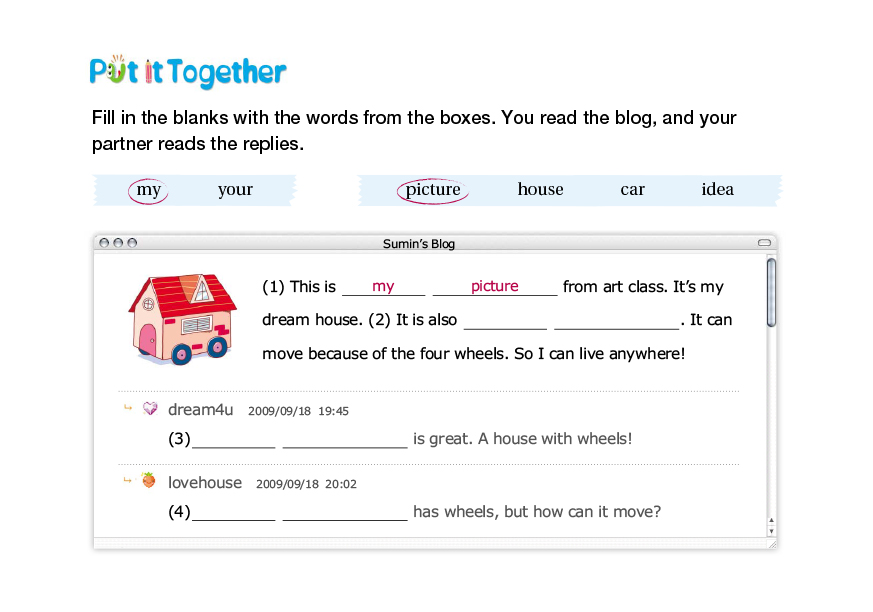Viewport: 873px width, 612px height.
Task: Pick the word 'car' from the box
Action: pos(632,190)
